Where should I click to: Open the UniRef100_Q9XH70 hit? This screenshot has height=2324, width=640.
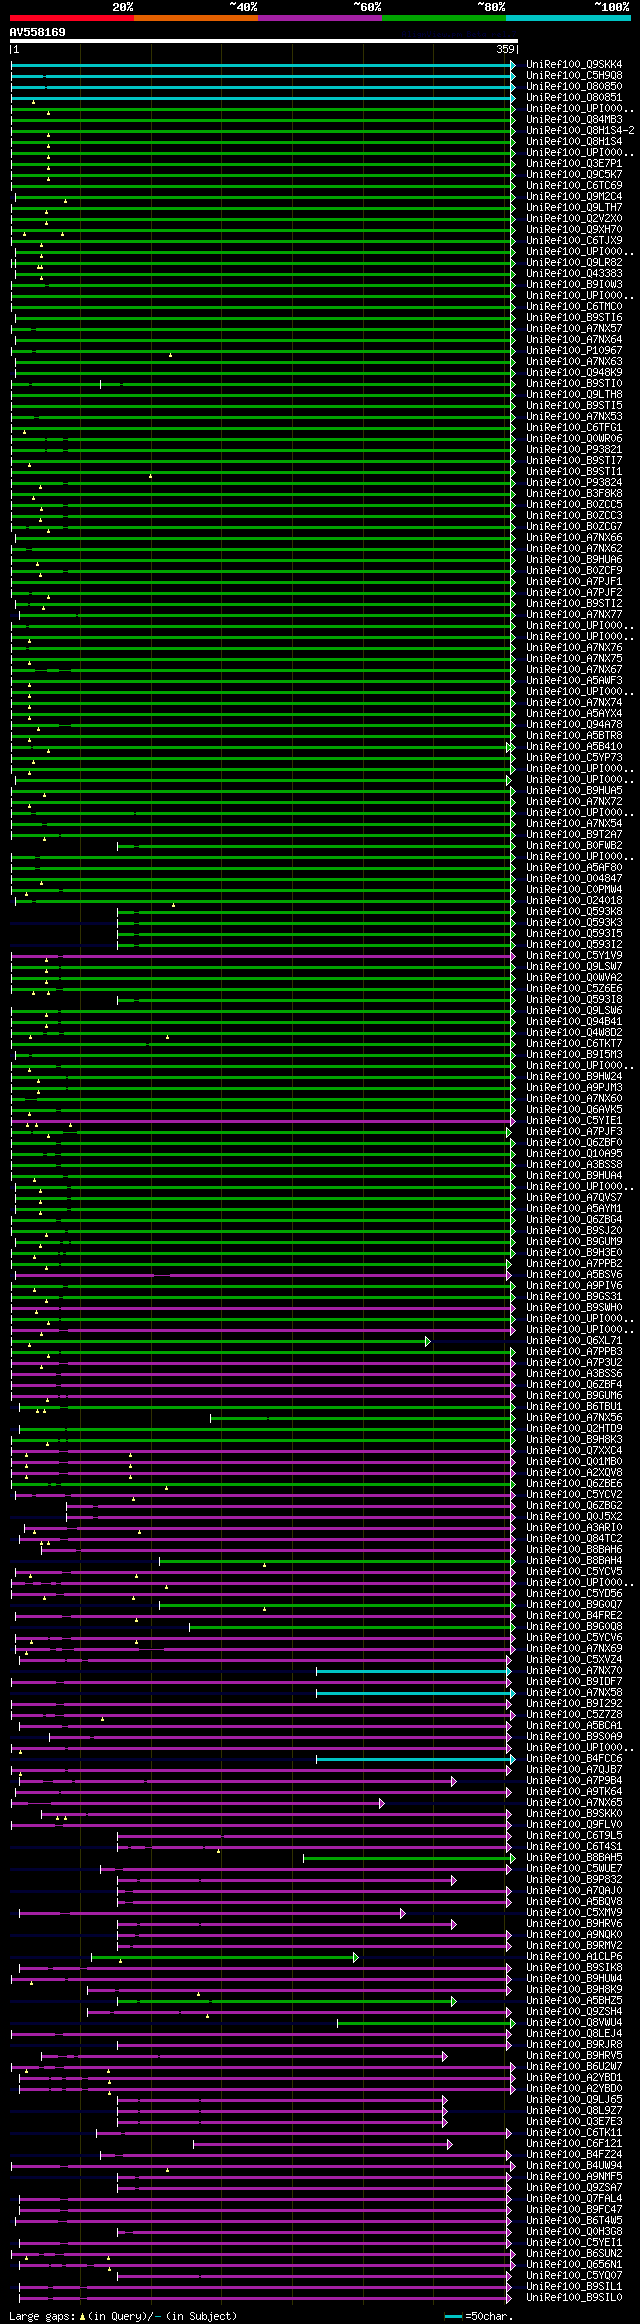pyautogui.click(x=574, y=230)
